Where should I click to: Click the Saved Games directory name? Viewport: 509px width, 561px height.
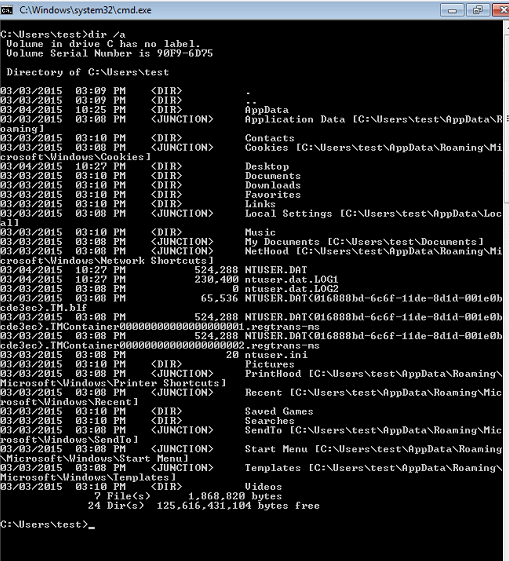click(x=279, y=411)
